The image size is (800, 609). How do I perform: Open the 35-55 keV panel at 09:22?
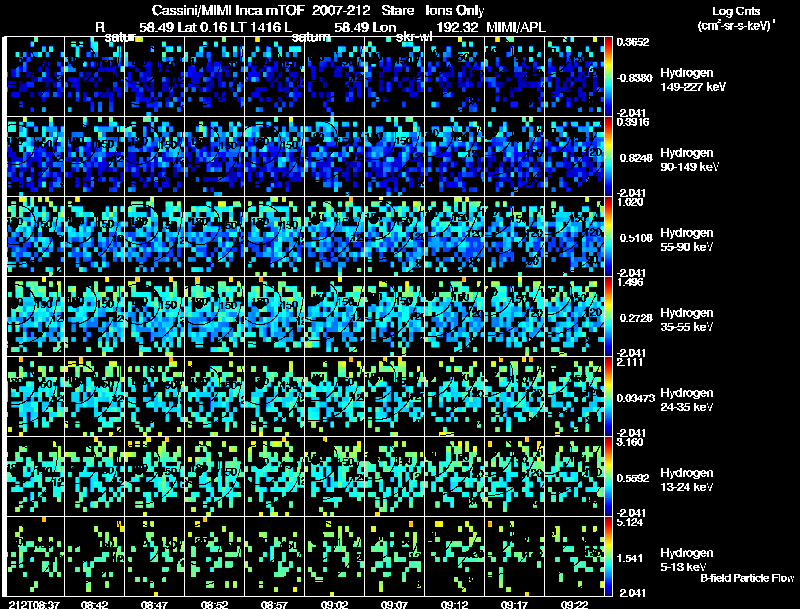(574, 317)
